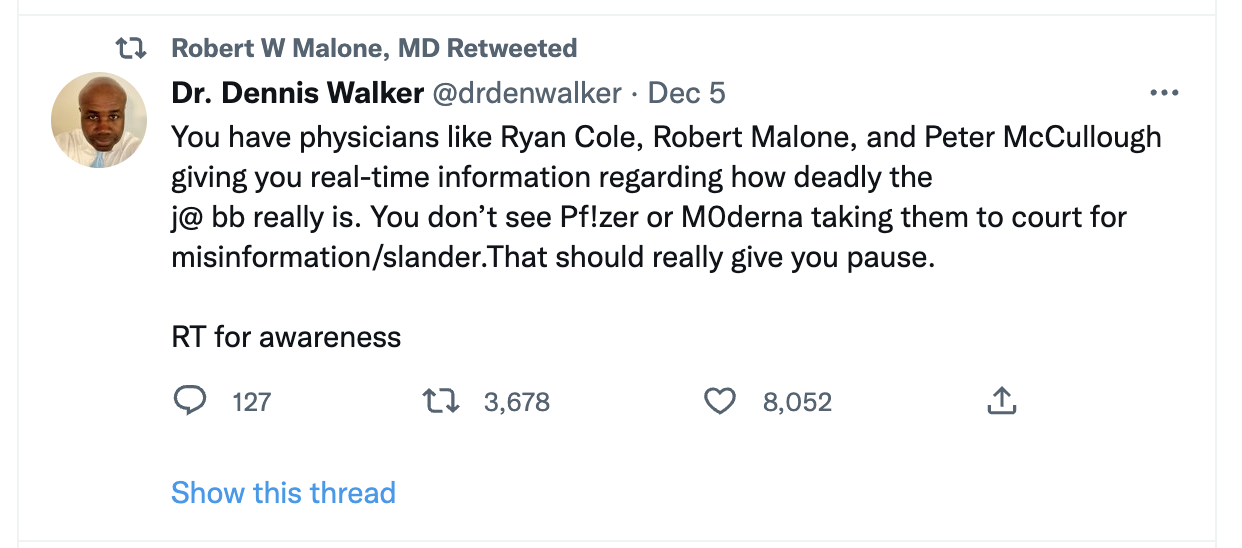This screenshot has height=548, width=1242.
Task: Click the 8,052 likes count
Action: click(797, 402)
